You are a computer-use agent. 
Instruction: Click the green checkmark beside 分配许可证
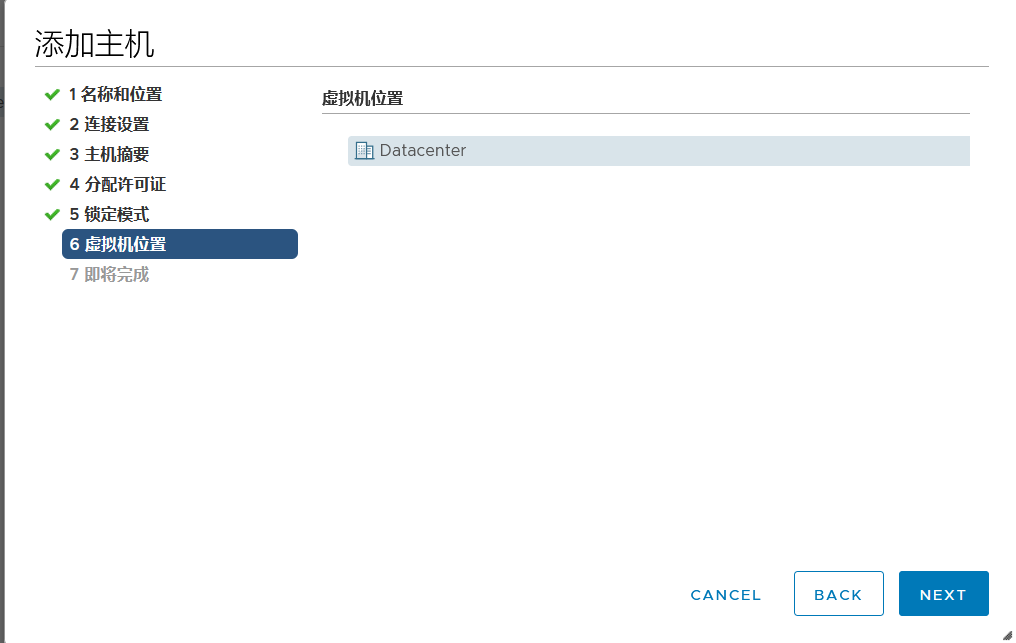click(52, 185)
